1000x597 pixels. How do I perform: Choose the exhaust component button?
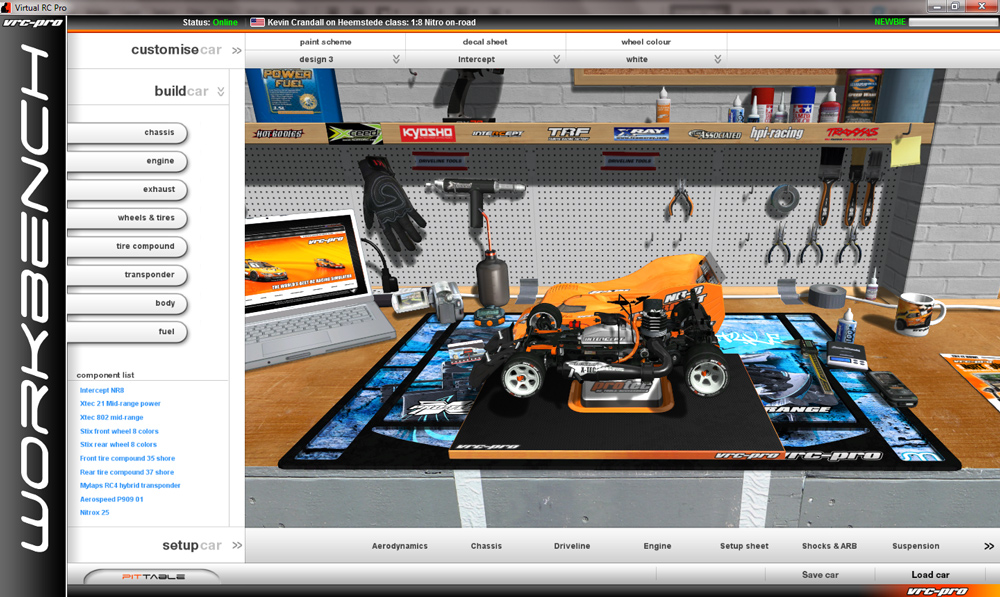tap(128, 189)
